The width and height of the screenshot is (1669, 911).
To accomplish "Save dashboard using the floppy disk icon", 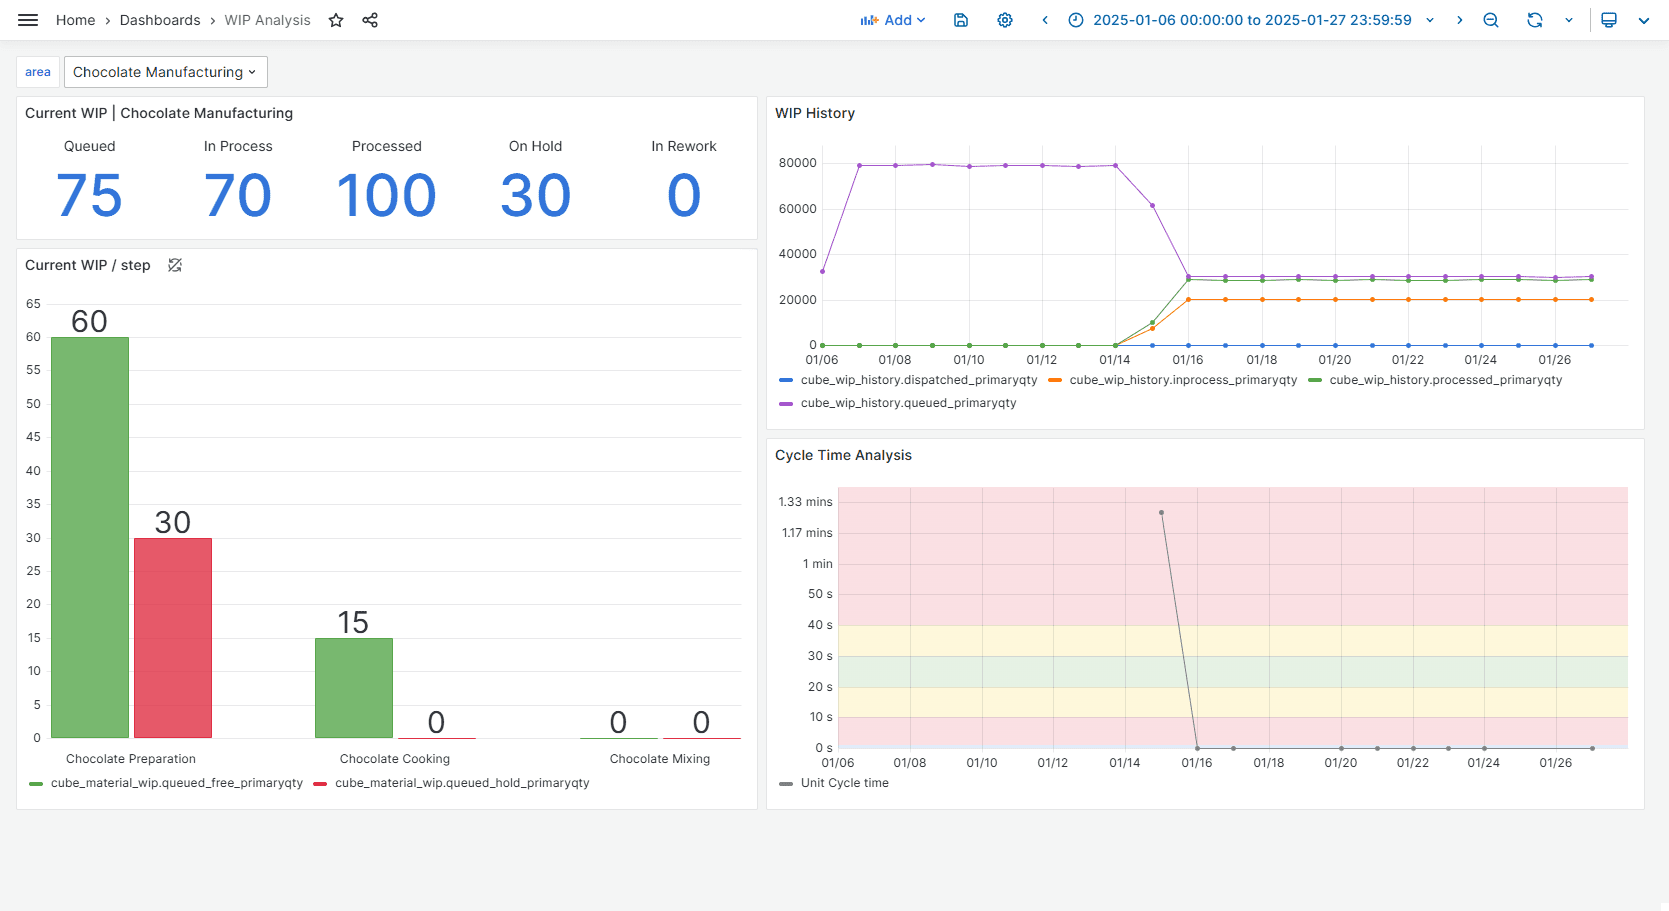I will click(961, 20).
